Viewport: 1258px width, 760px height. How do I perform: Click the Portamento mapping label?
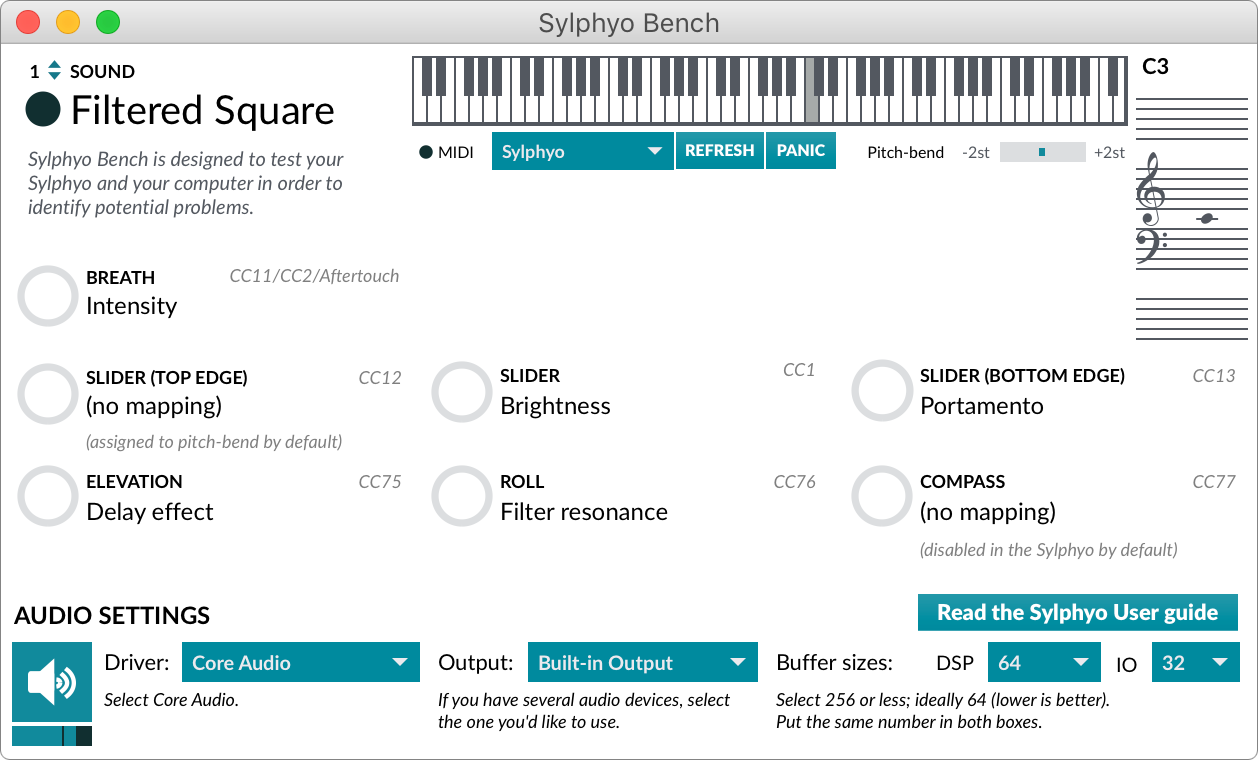(982, 406)
